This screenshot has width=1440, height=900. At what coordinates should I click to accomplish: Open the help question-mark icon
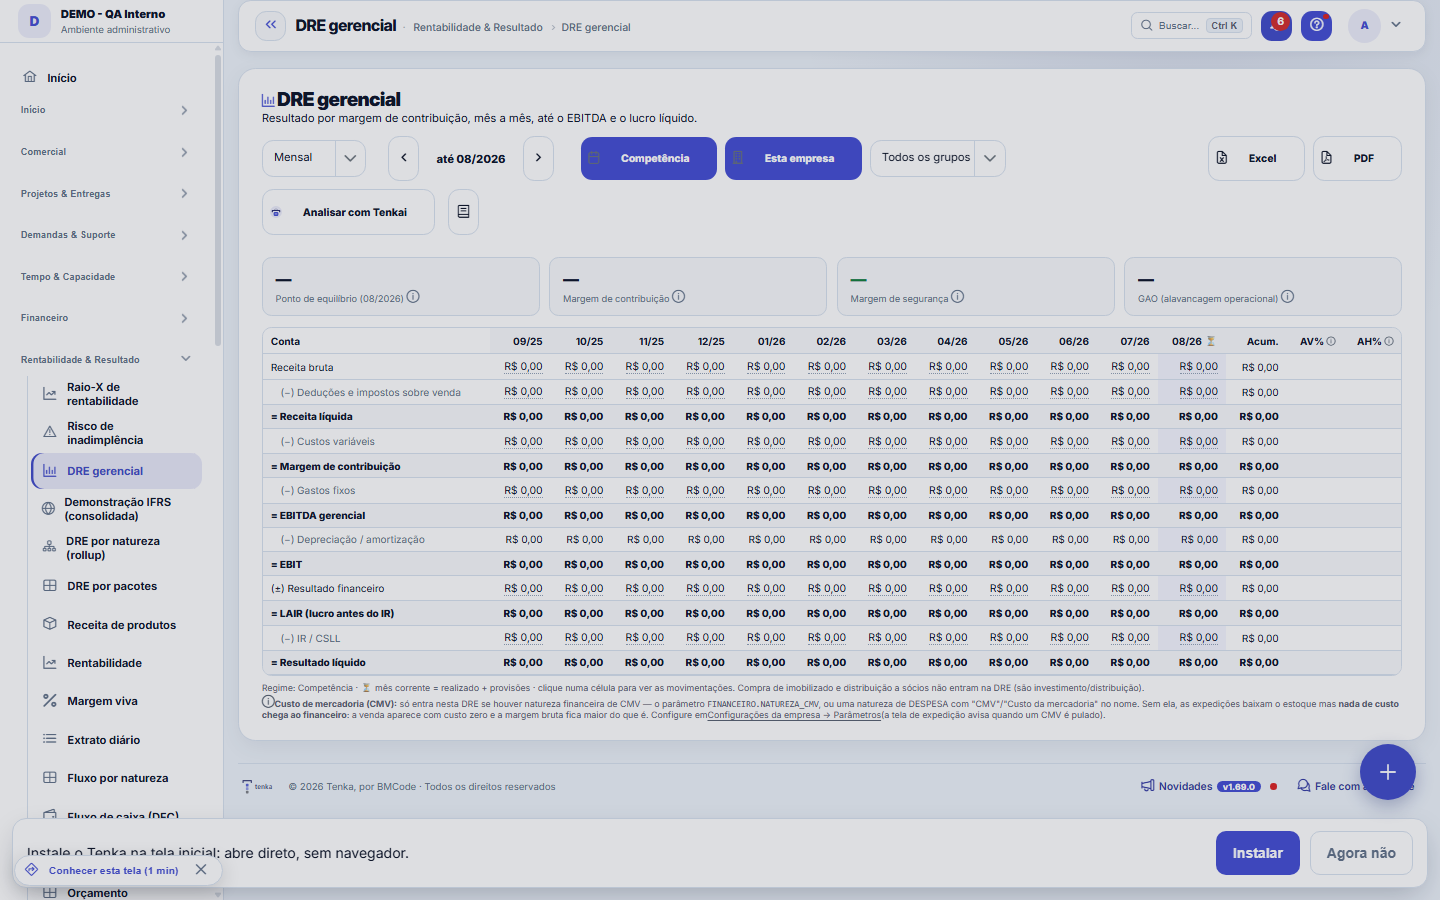pos(1317,25)
